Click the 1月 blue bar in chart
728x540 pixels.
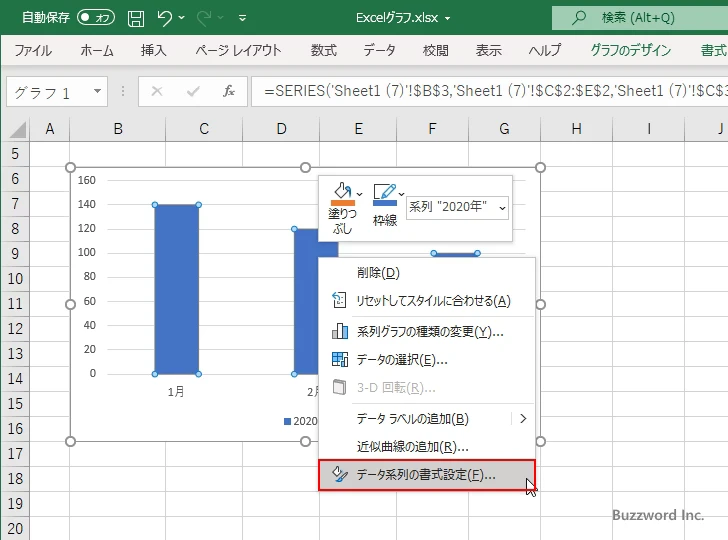tap(176, 289)
